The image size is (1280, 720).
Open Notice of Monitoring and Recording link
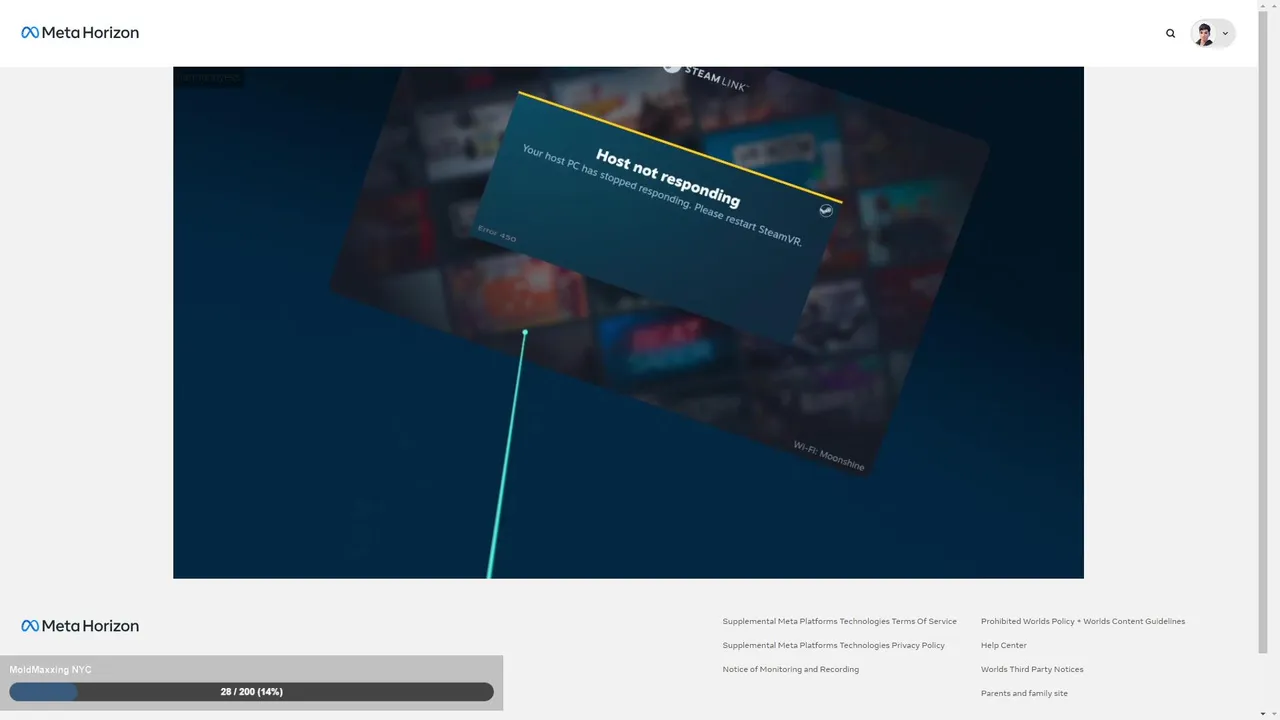pyautogui.click(x=790, y=669)
